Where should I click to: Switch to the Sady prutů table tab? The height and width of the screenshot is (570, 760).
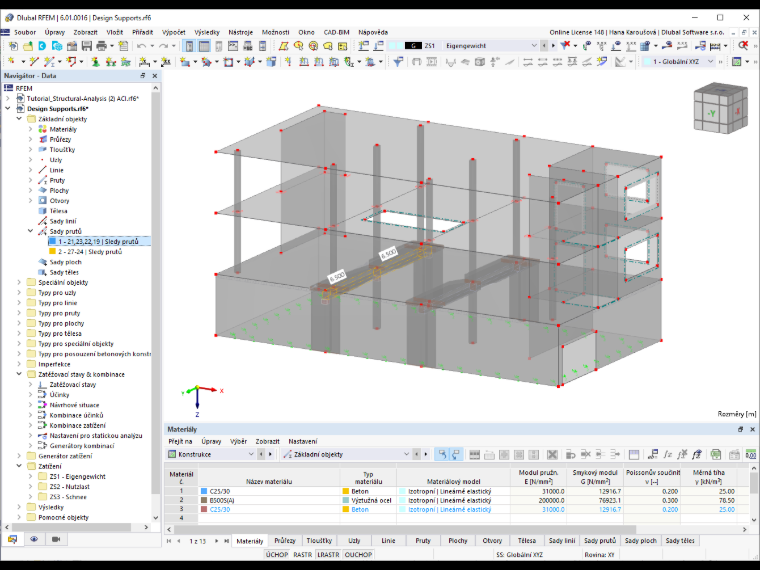click(600, 540)
